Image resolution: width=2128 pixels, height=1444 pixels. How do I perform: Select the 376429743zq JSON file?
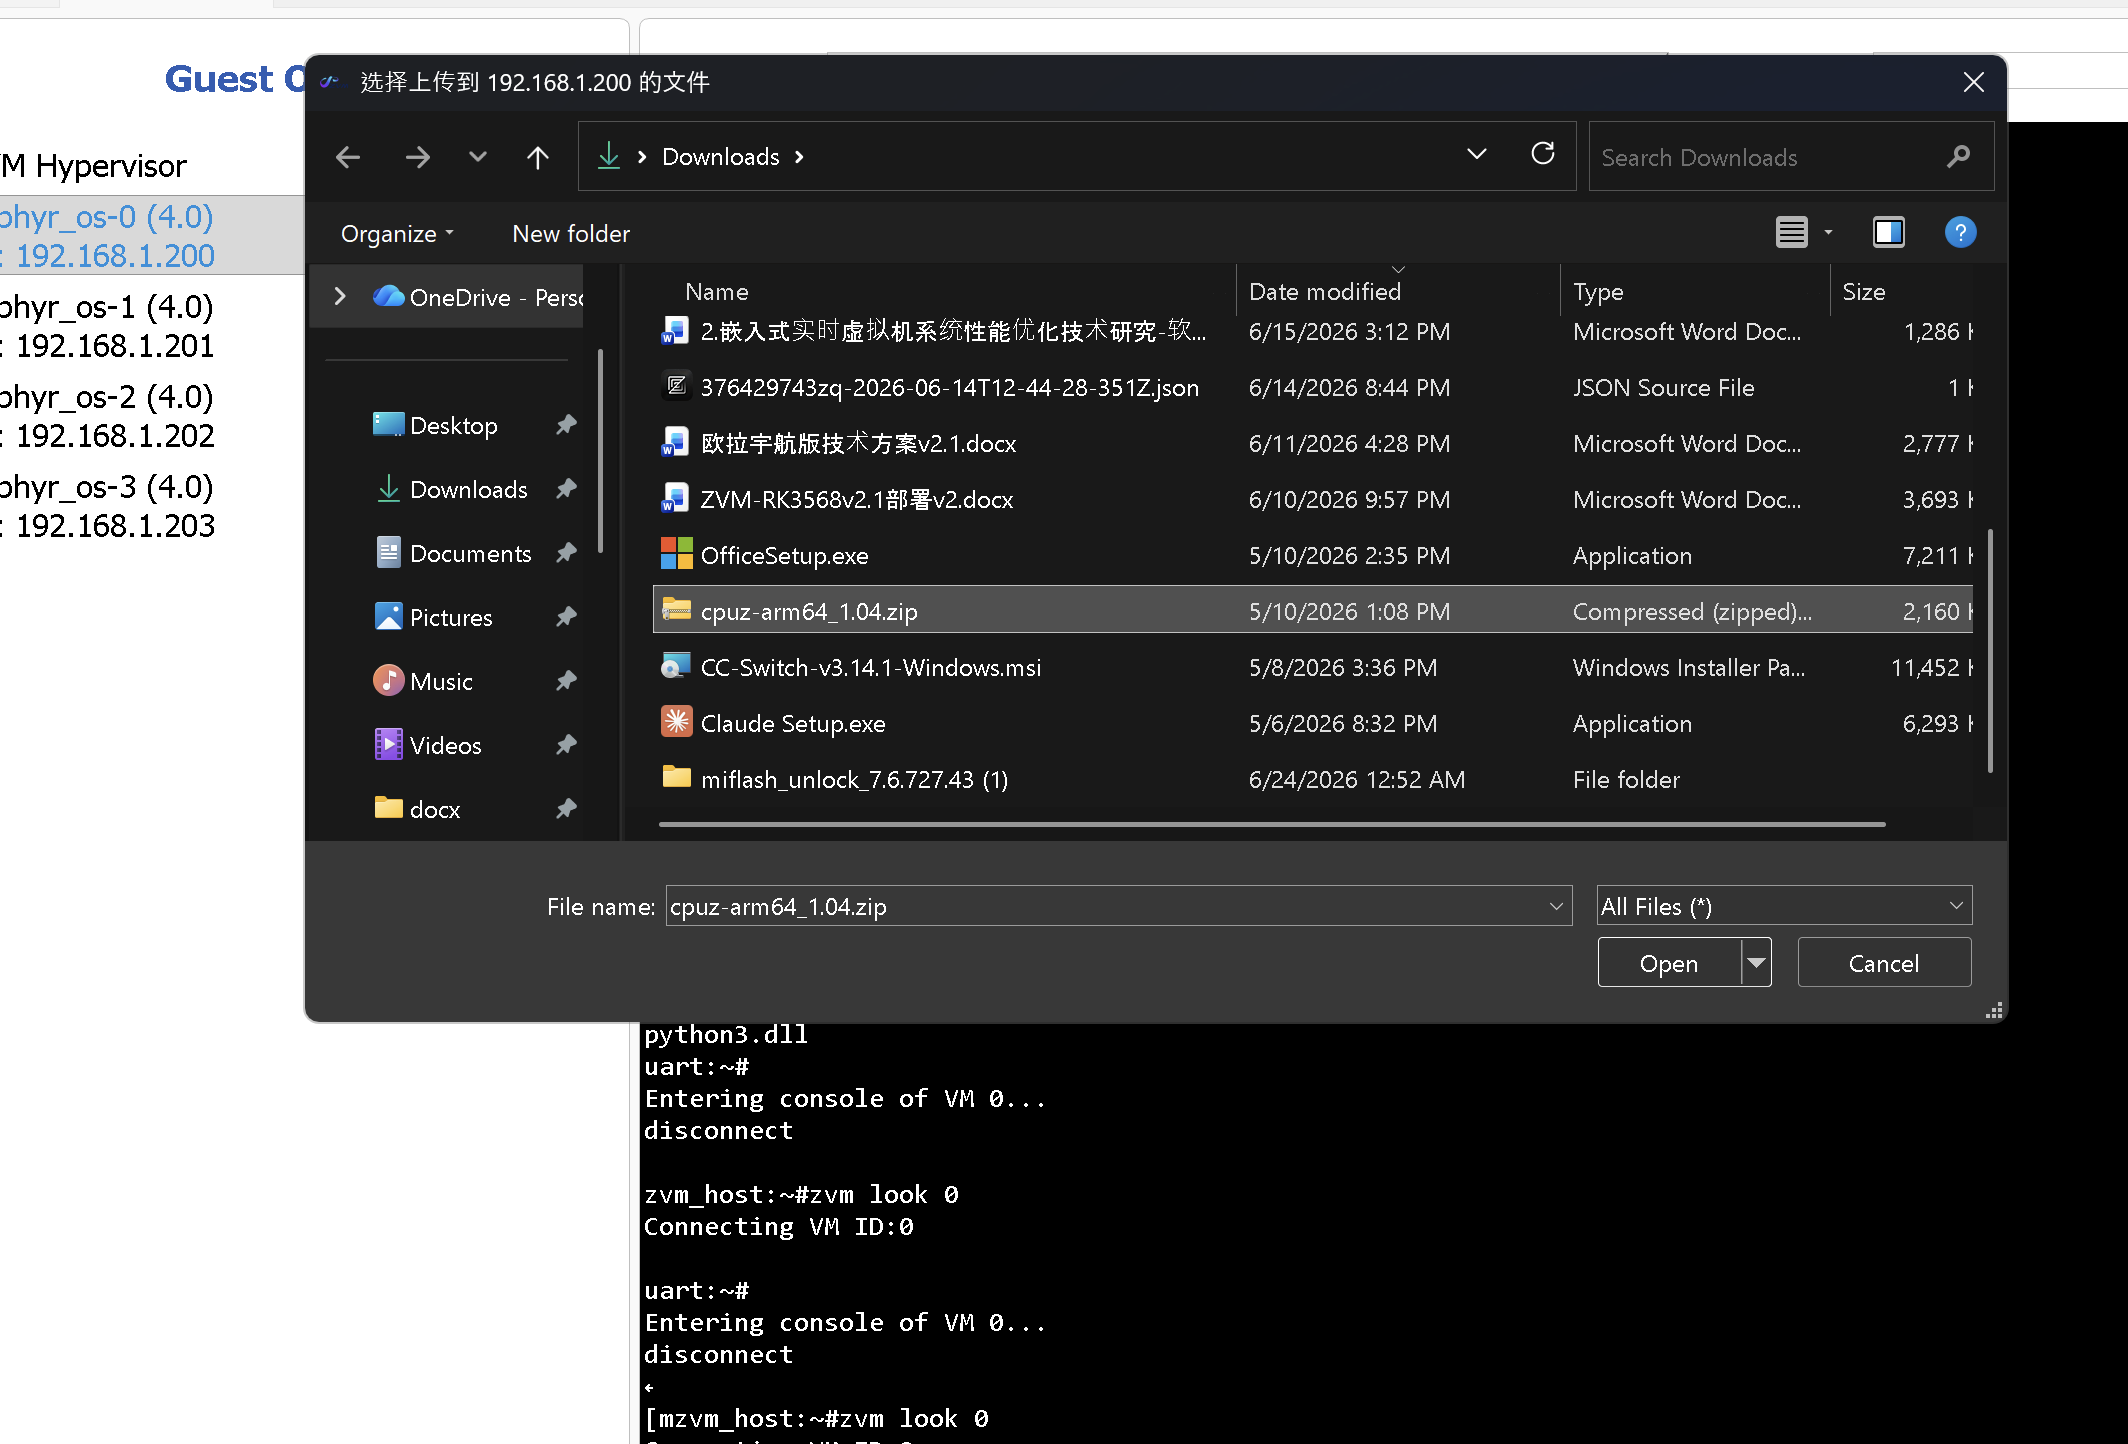click(1313, 387)
